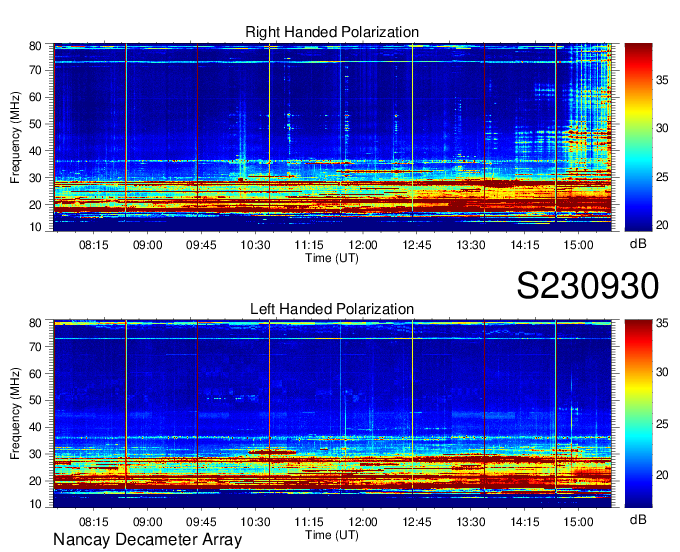
Task: Click the 20 tick on right-handed colorbar
Action: pos(662,225)
